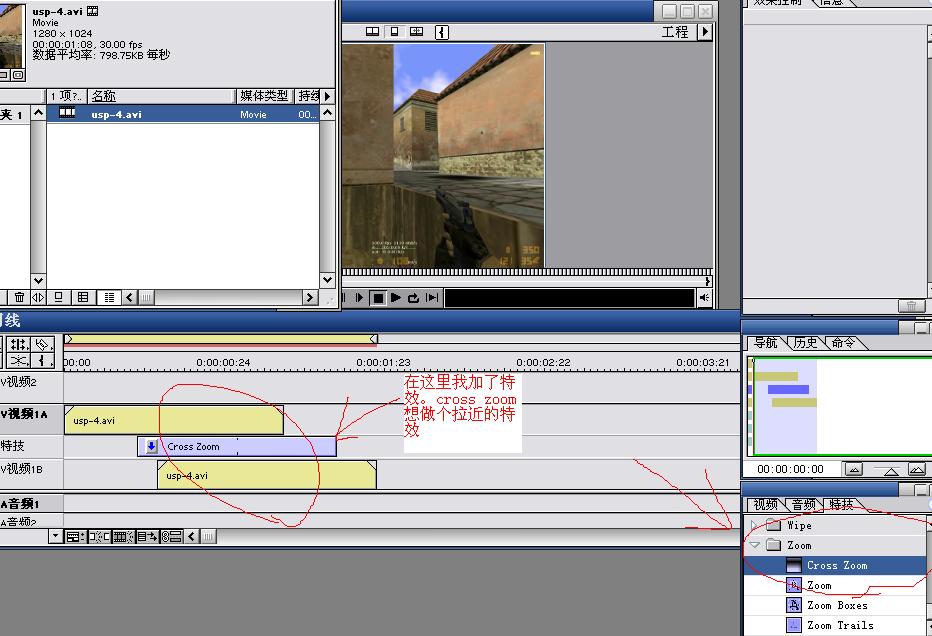Select the cross fade tool in timeline
This screenshot has height=636, width=932.
pos(19,360)
